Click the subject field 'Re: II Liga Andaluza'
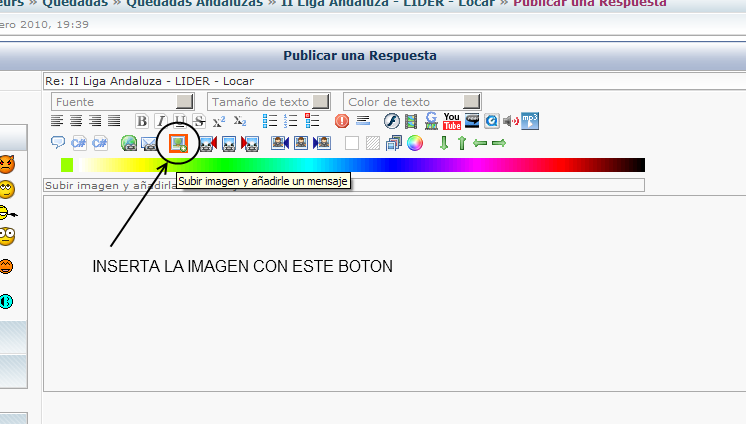Viewport: 746px width, 424px height. (395, 81)
